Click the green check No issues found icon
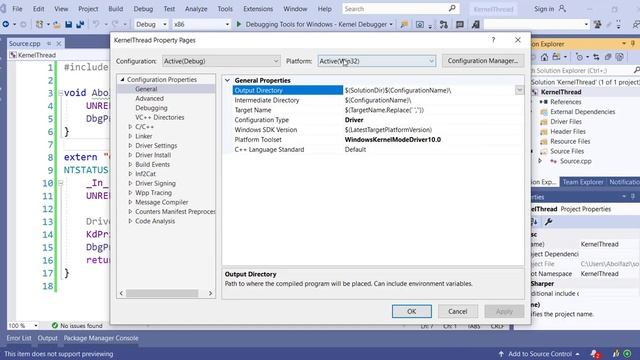Image resolution: width=640 pixels, height=360 pixels. click(x=55, y=325)
